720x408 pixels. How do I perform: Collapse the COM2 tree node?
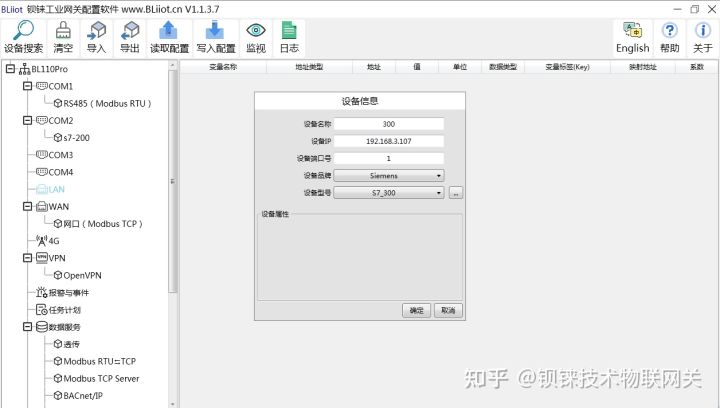click(x=28, y=120)
